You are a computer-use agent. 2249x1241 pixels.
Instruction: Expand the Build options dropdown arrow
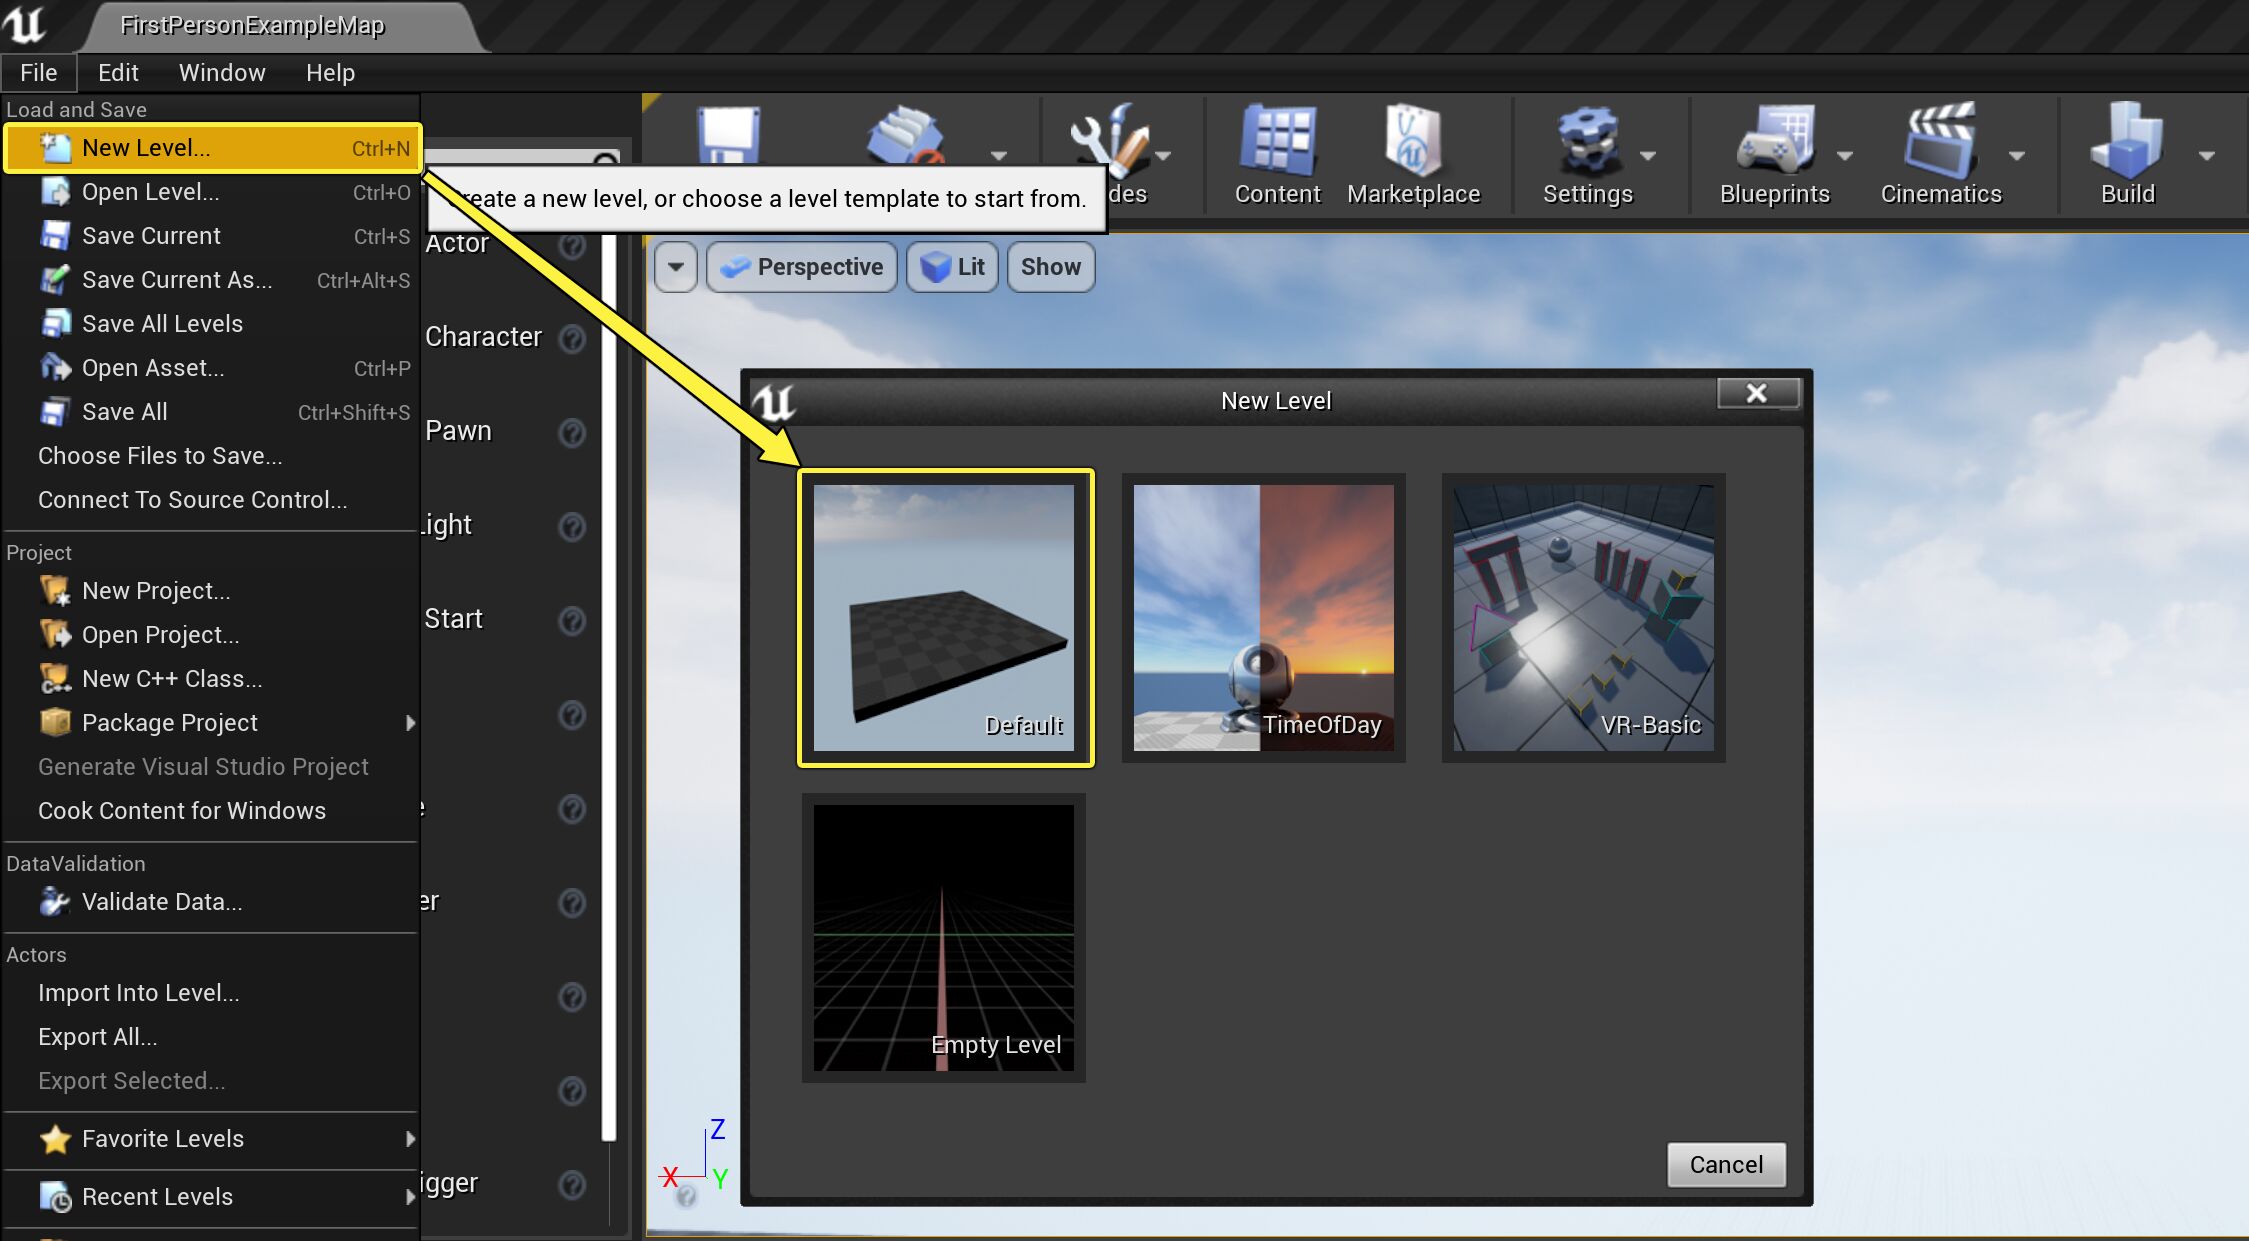(2206, 155)
